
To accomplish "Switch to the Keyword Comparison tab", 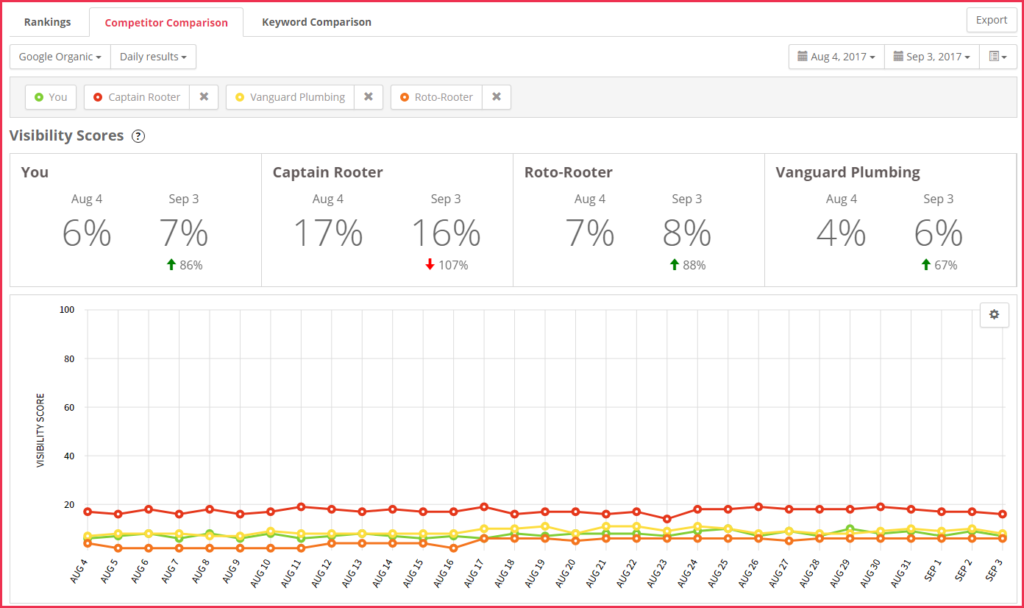I will [316, 22].
